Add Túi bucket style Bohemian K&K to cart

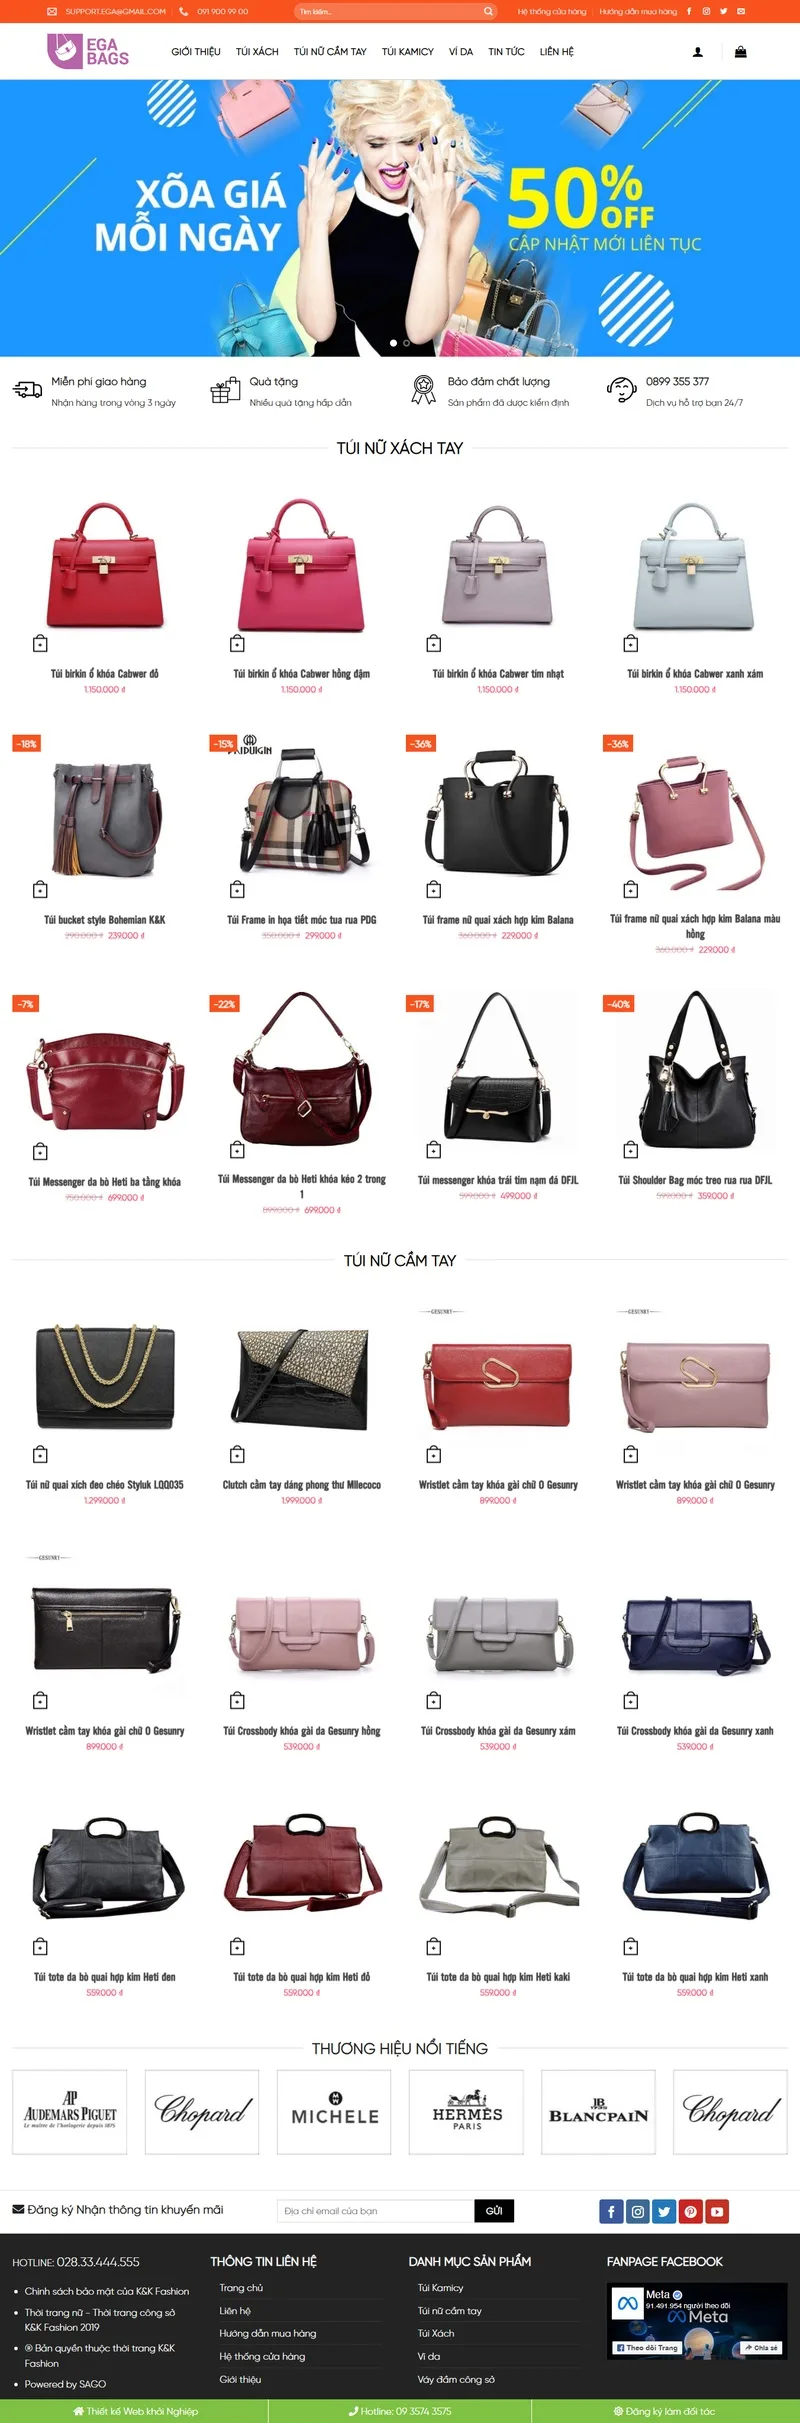(x=40, y=889)
